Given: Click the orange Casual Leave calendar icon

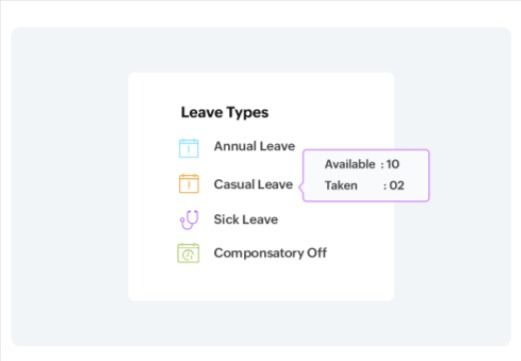Looking at the screenshot, I should click(189, 183).
